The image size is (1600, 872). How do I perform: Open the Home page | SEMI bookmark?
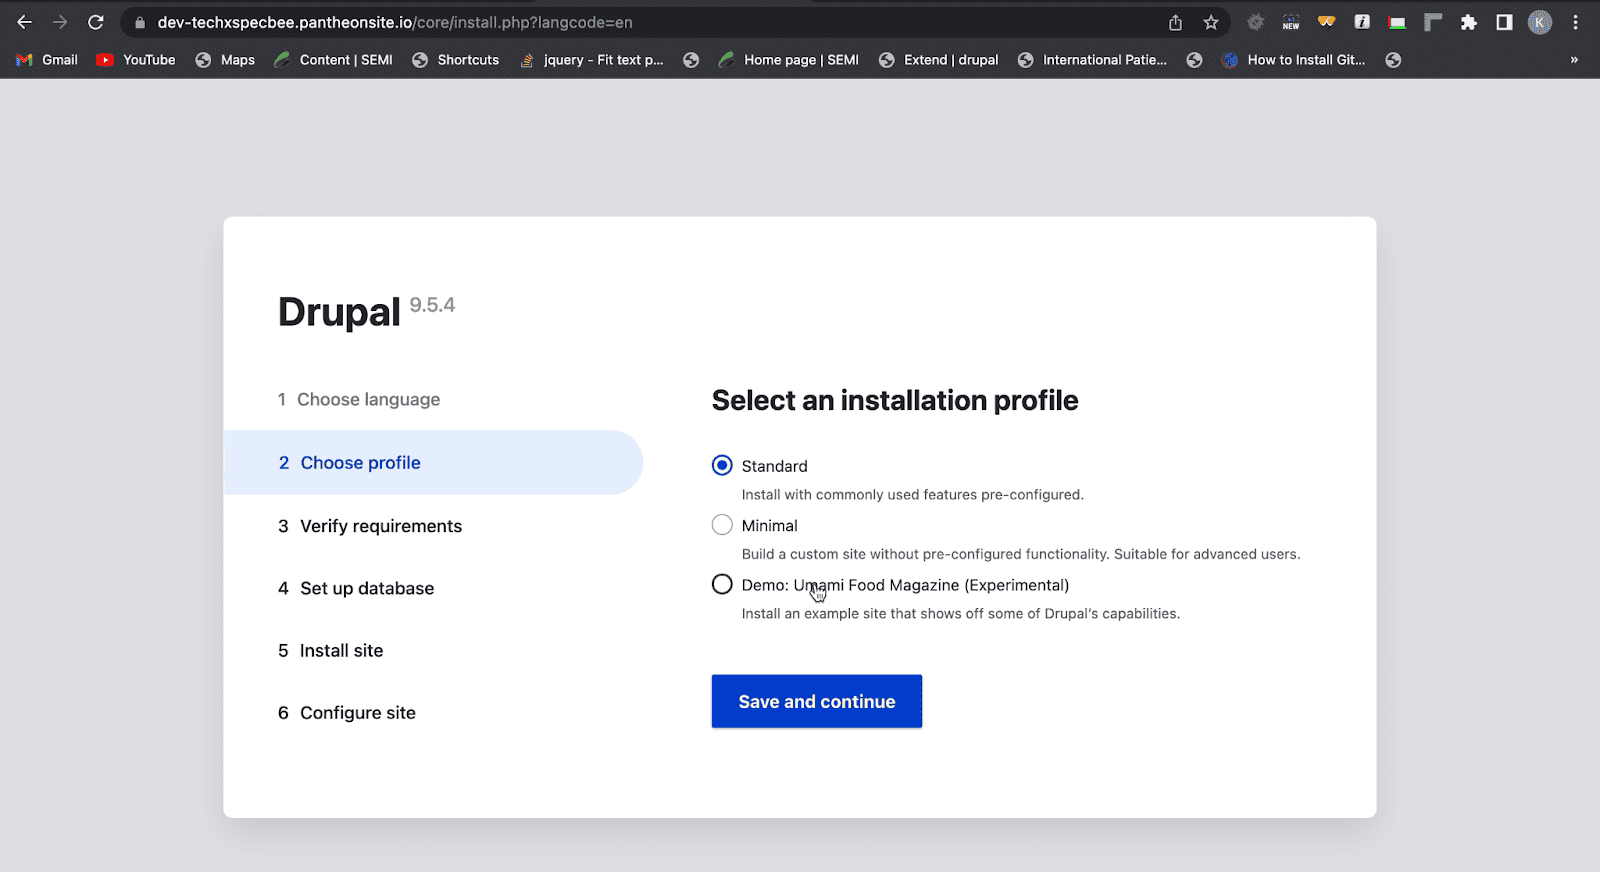(x=789, y=60)
